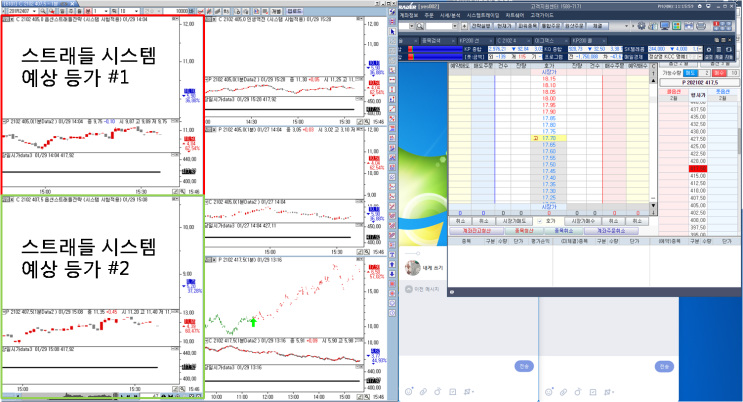Close the 종목검색 tab

453,40
